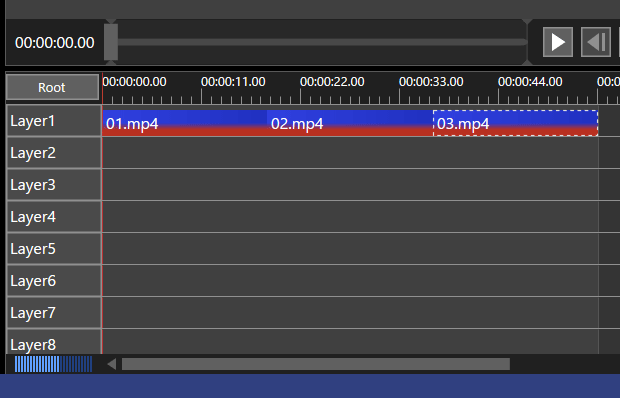
Task: Click the Layer6 label
Action: (33, 281)
